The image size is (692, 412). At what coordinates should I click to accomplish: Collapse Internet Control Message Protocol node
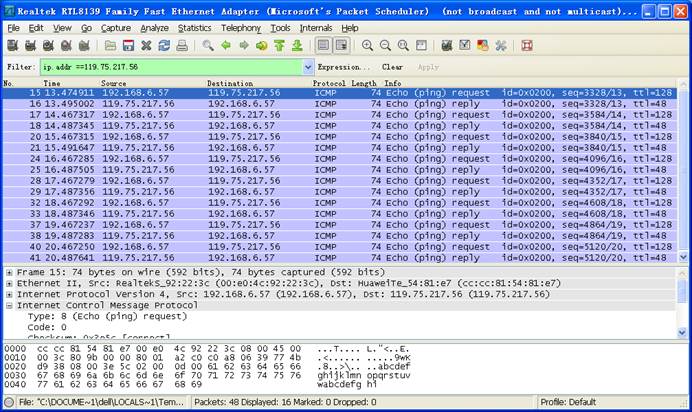click(x=9, y=306)
